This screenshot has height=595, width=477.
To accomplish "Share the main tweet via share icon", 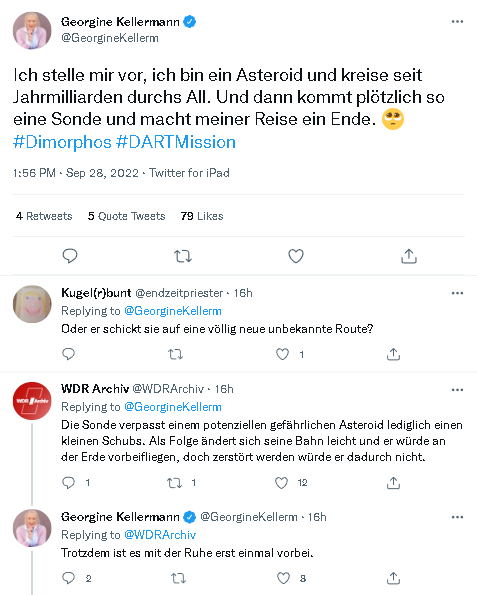I will 409,256.
